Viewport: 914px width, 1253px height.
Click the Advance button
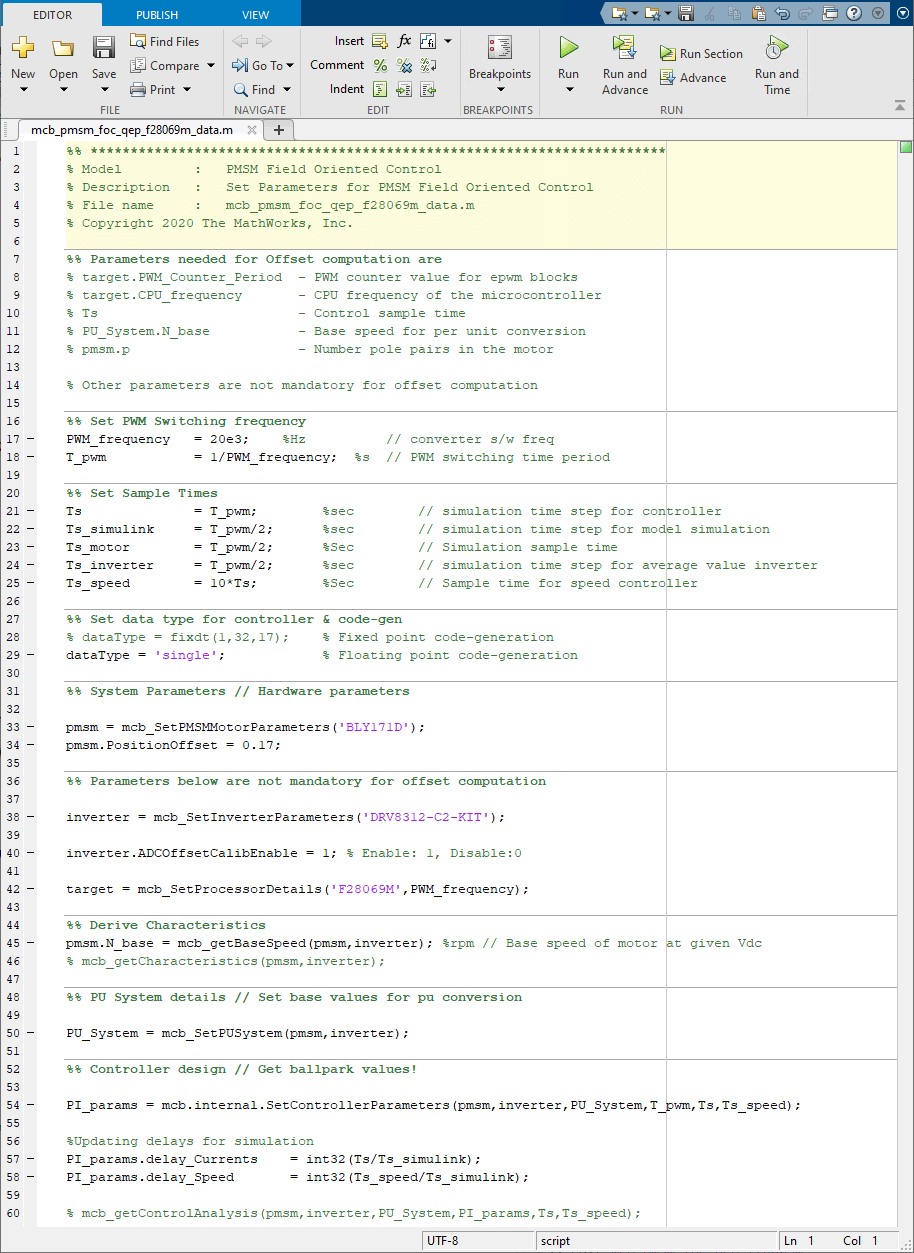(x=692, y=78)
